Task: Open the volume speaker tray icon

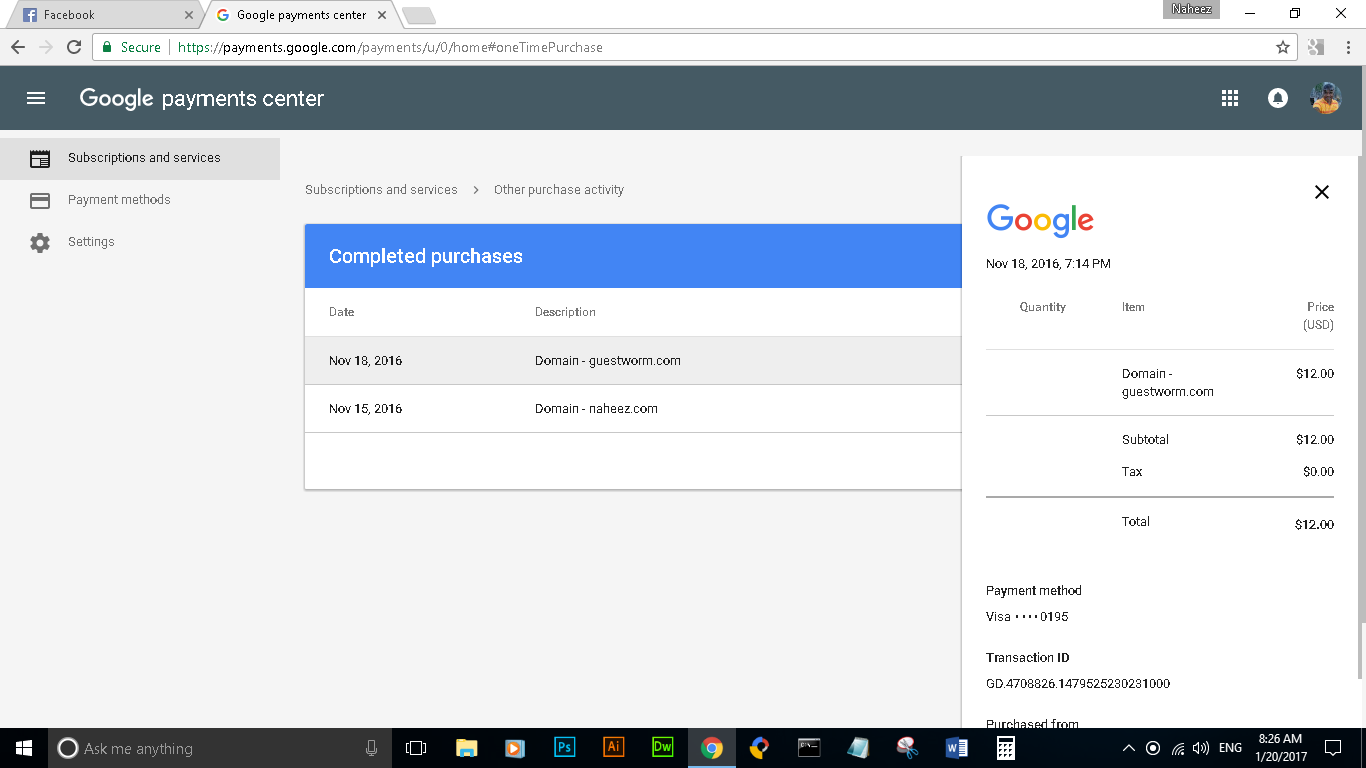Action: point(1201,748)
